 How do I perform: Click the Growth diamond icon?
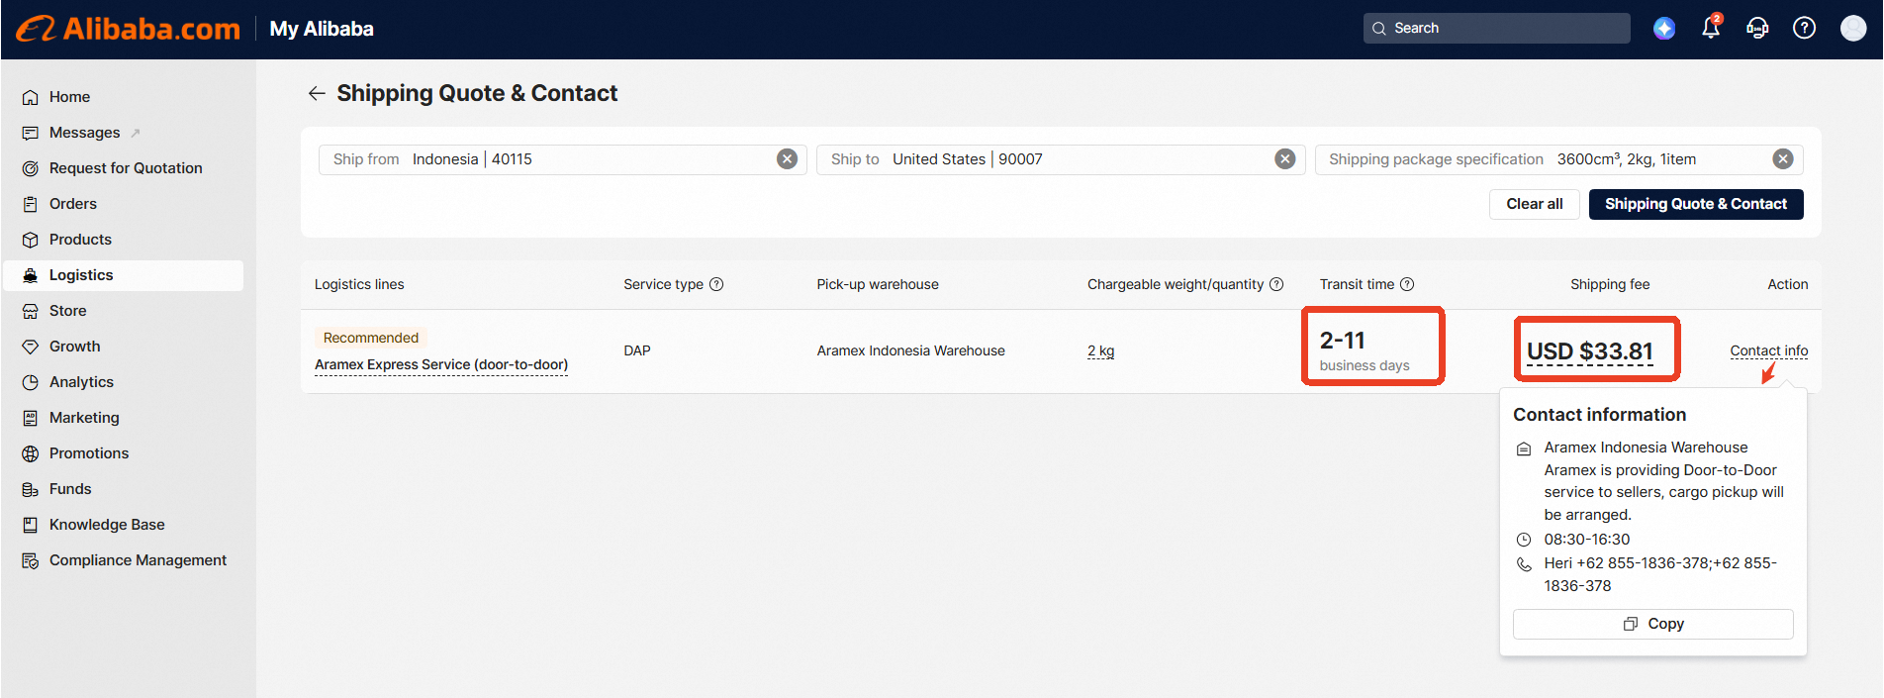(x=30, y=346)
